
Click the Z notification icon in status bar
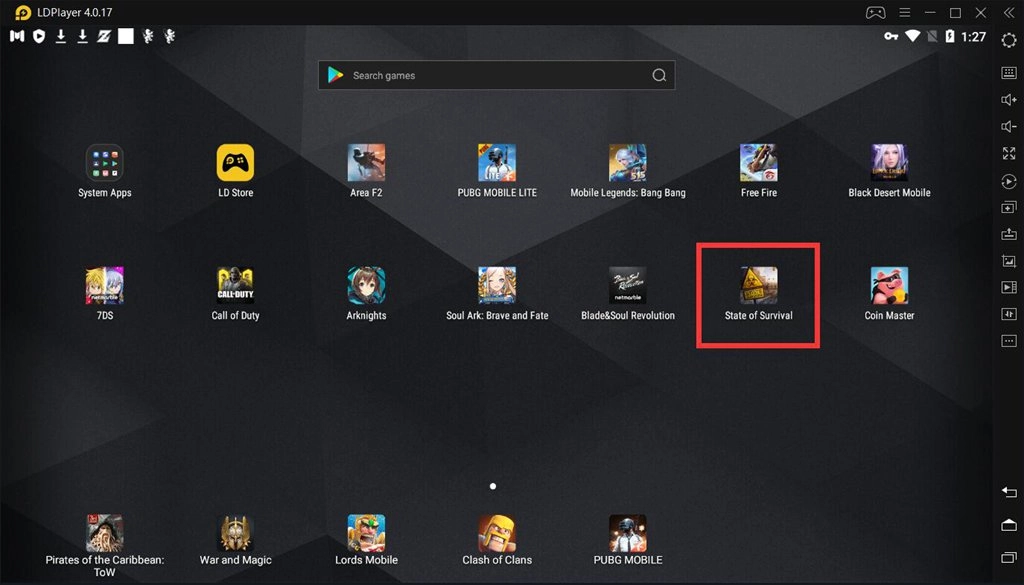click(104, 37)
